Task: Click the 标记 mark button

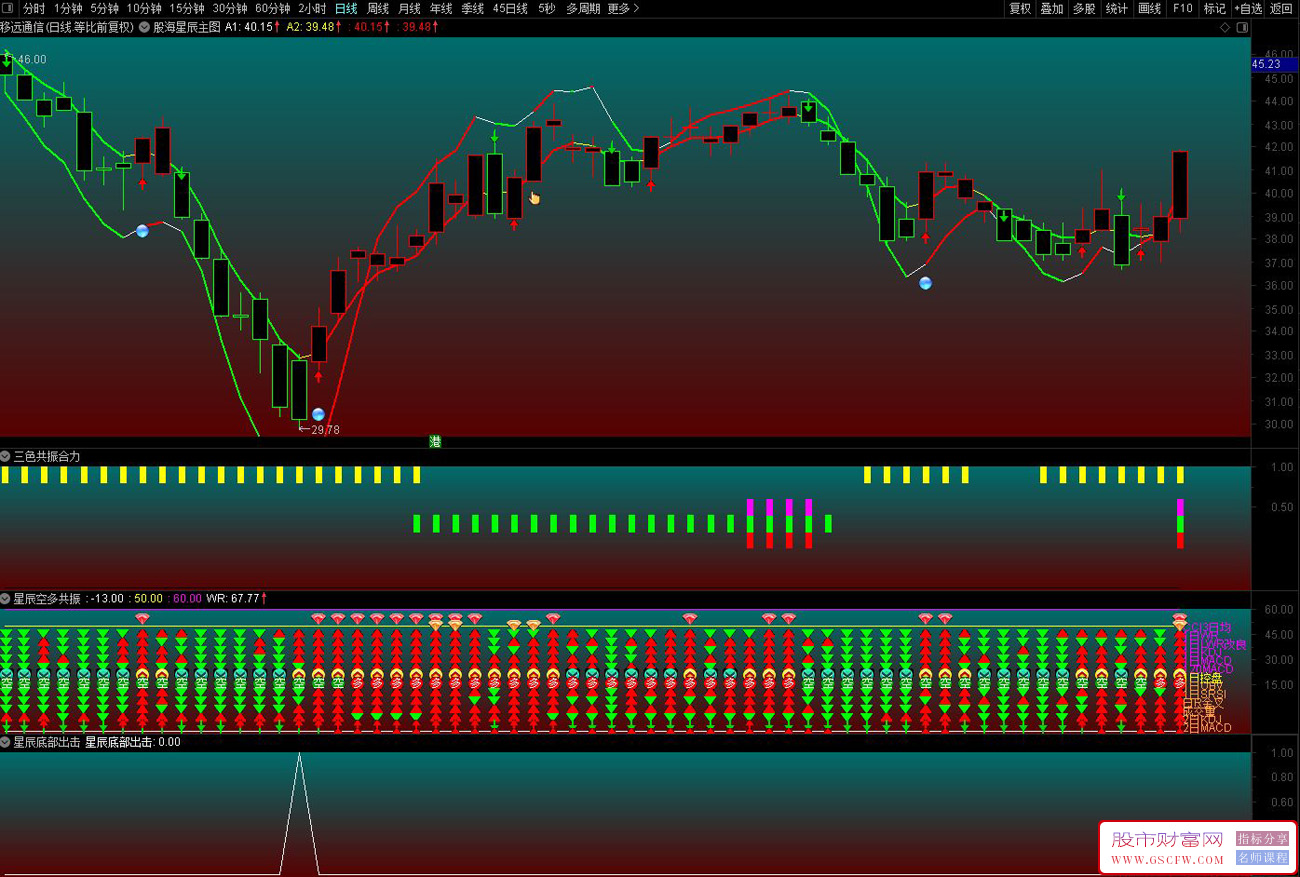Action: click(1215, 8)
